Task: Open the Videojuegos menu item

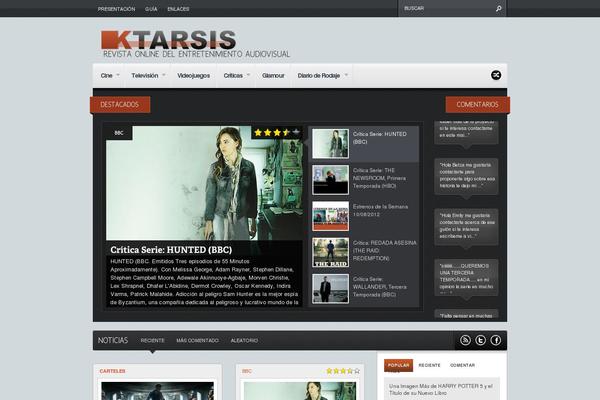Action: (194, 76)
